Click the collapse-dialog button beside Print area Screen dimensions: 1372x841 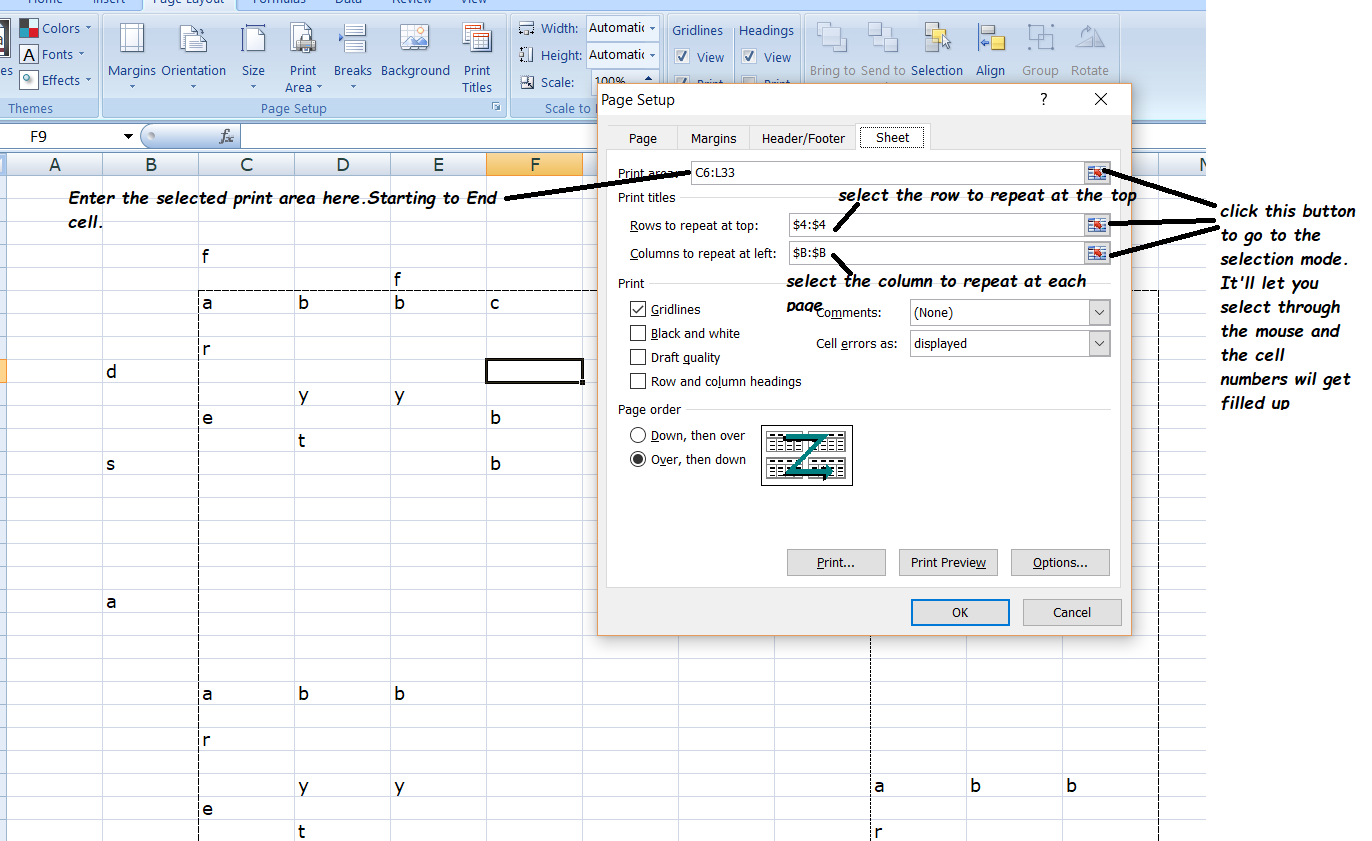1097,172
